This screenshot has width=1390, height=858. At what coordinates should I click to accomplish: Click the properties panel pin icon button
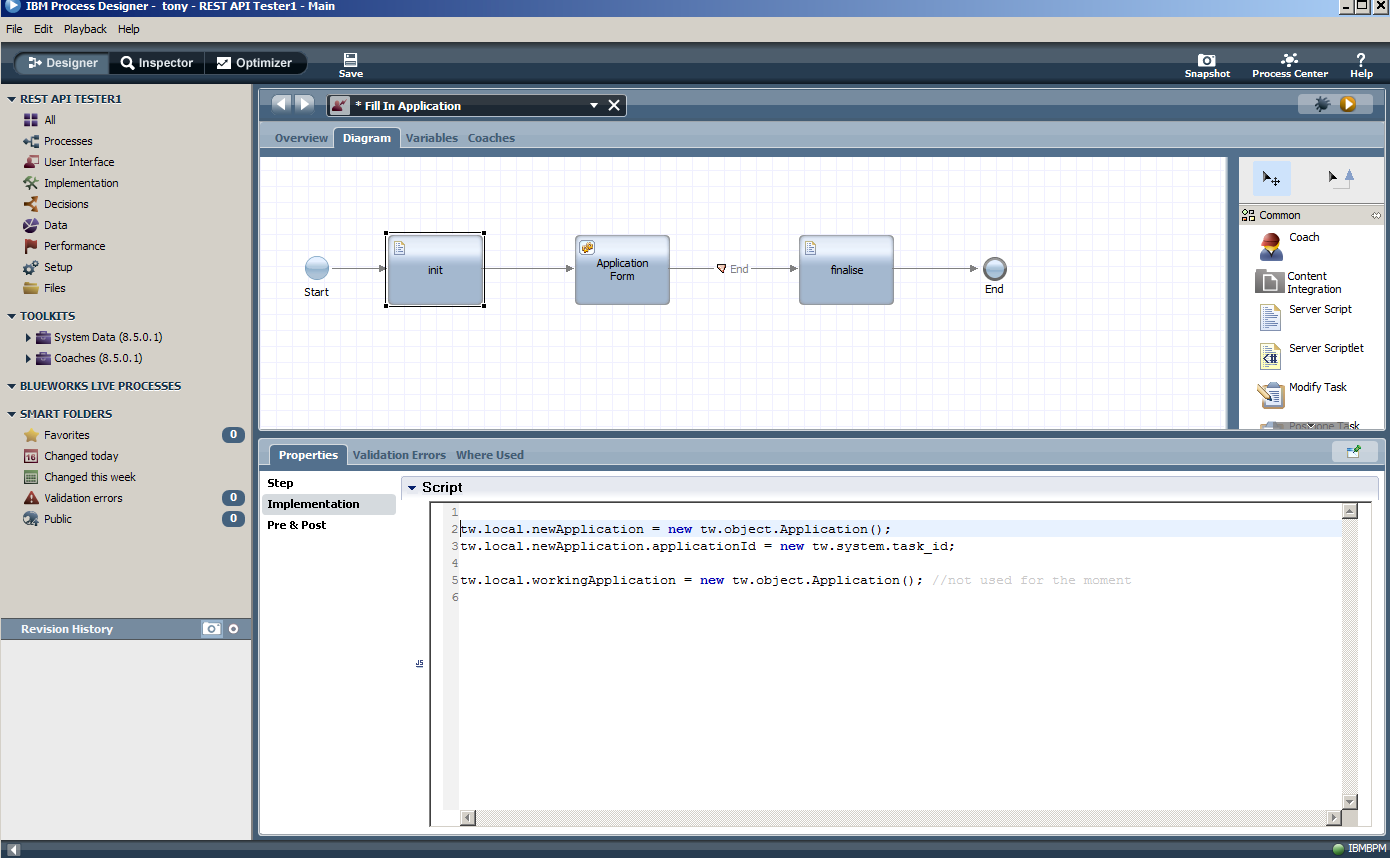coord(1354,451)
